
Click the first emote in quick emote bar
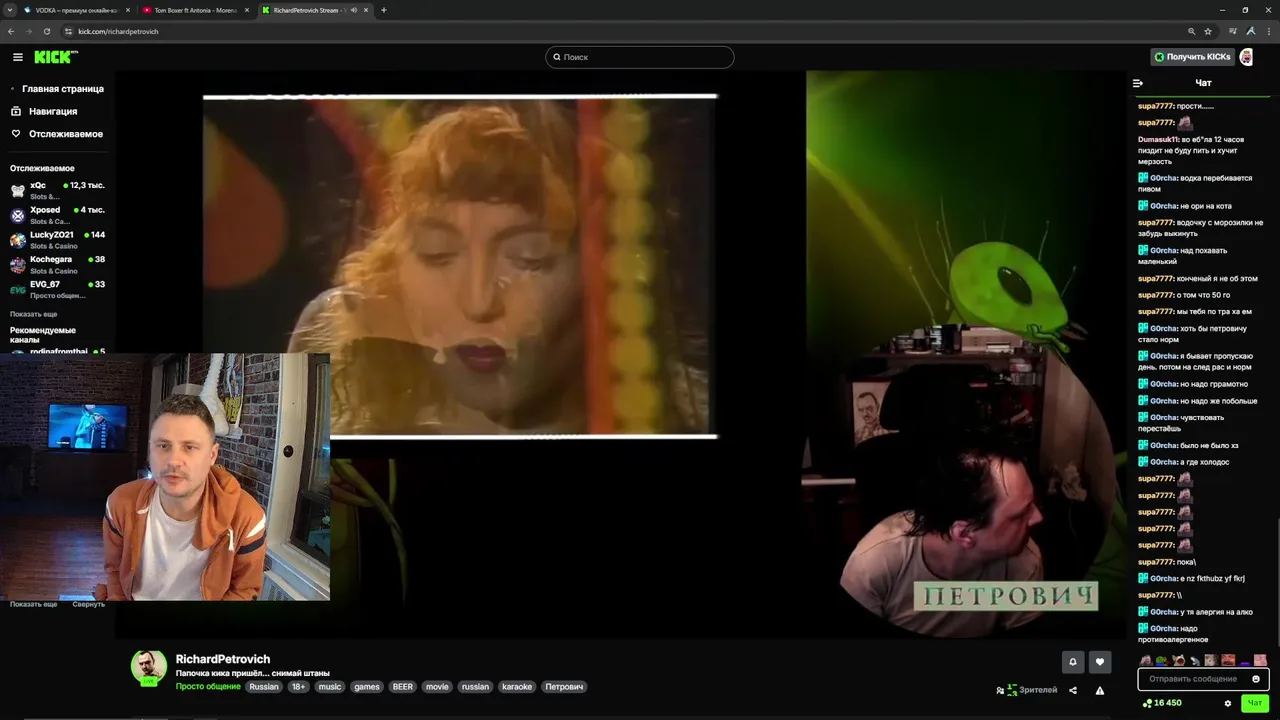coord(1145,660)
